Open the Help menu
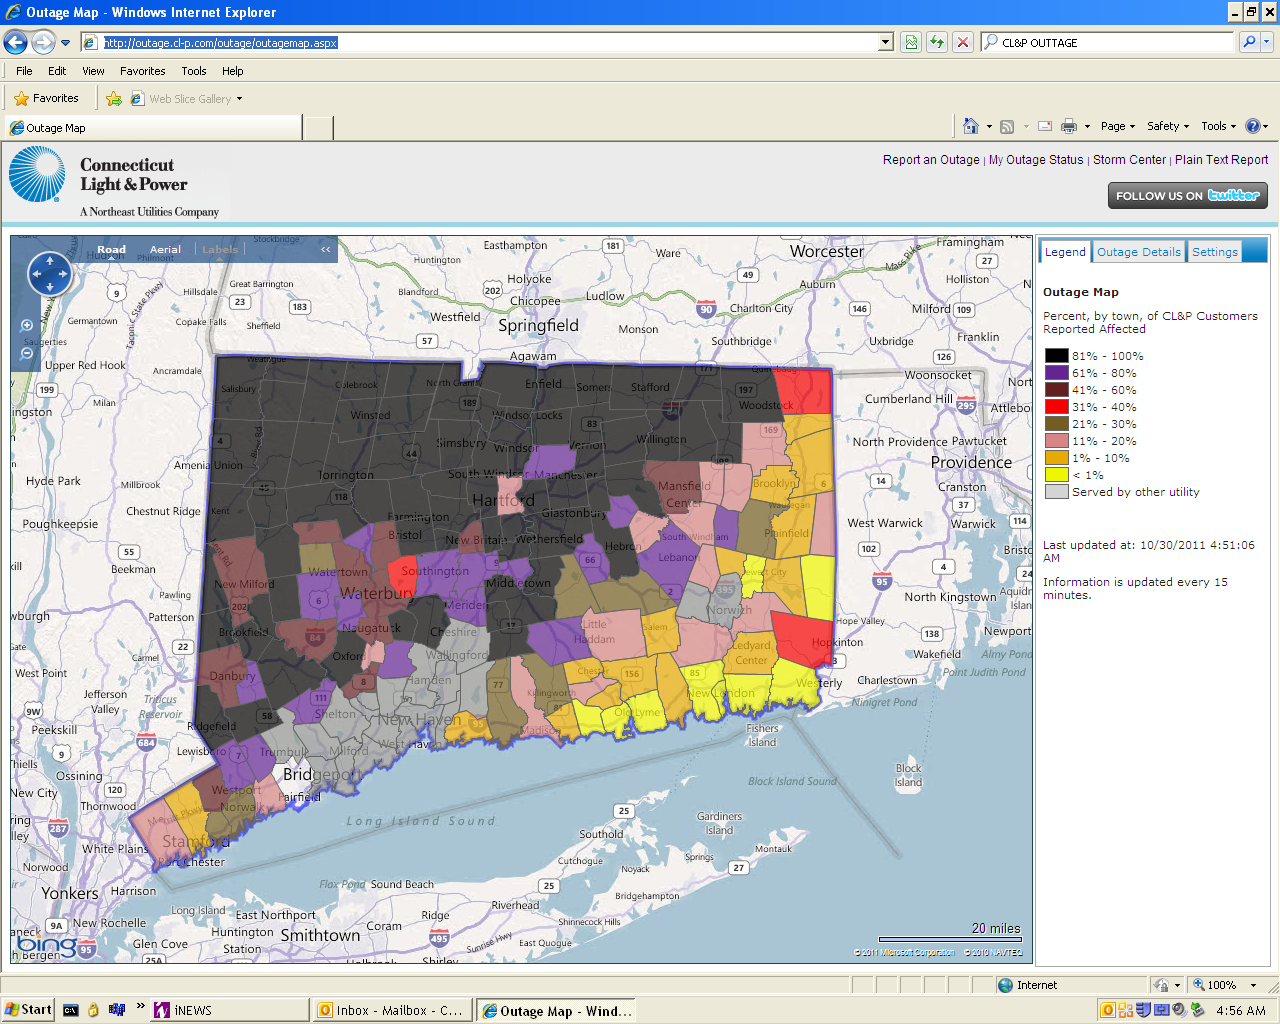The height and width of the screenshot is (1024, 1280). click(233, 71)
